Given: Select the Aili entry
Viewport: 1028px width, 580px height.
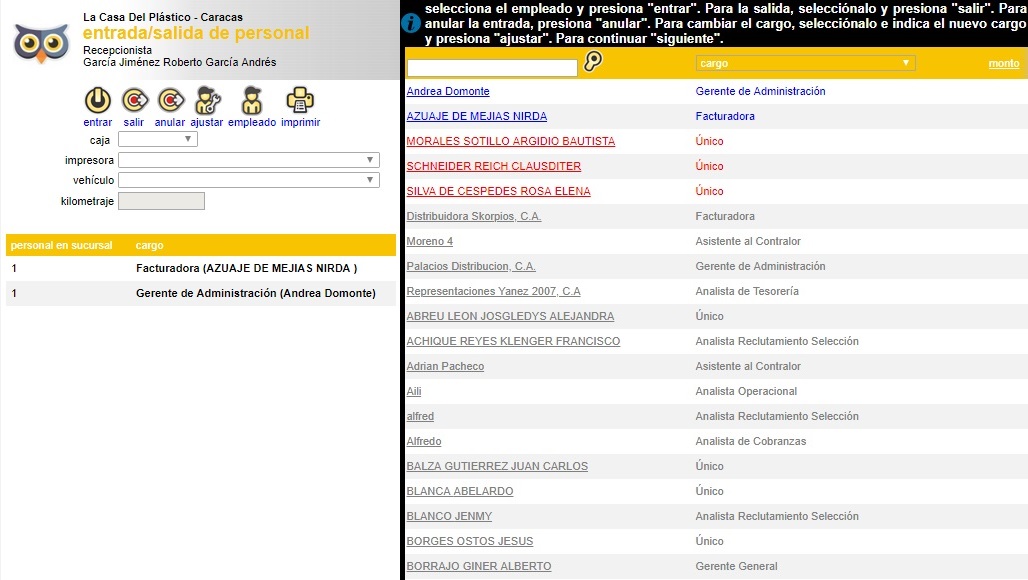Looking at the screenshot, I should [414, 391].
